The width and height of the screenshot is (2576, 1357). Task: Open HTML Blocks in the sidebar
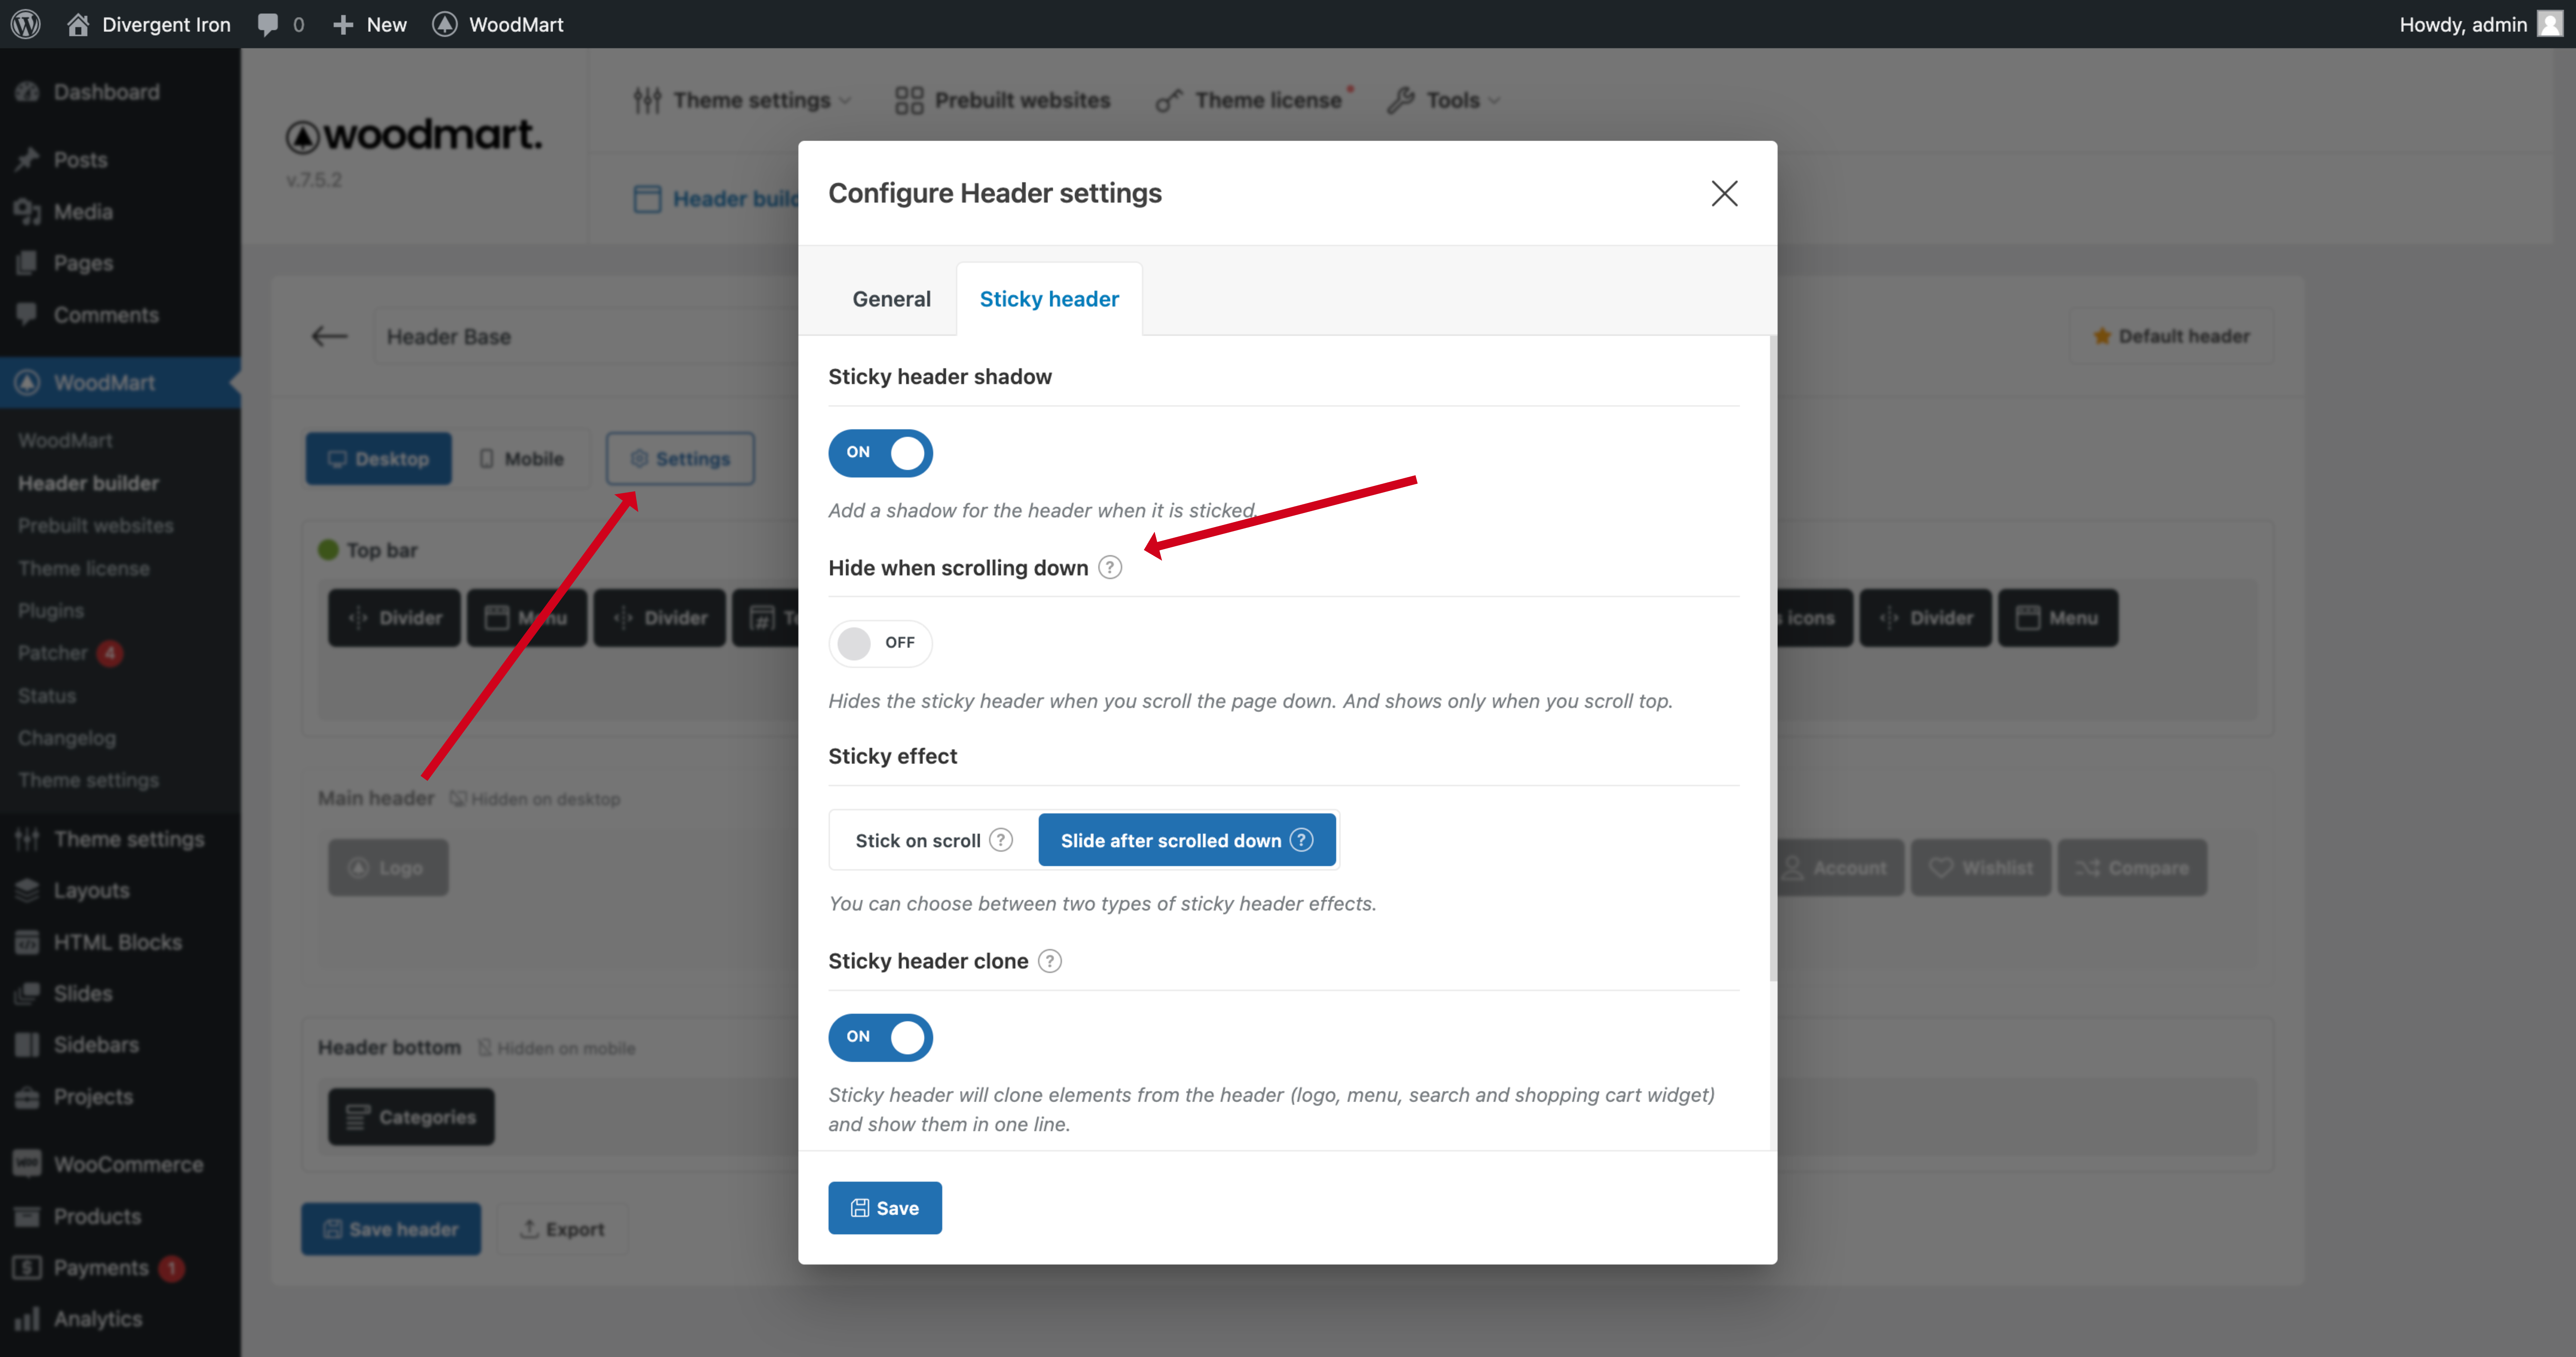120,942
